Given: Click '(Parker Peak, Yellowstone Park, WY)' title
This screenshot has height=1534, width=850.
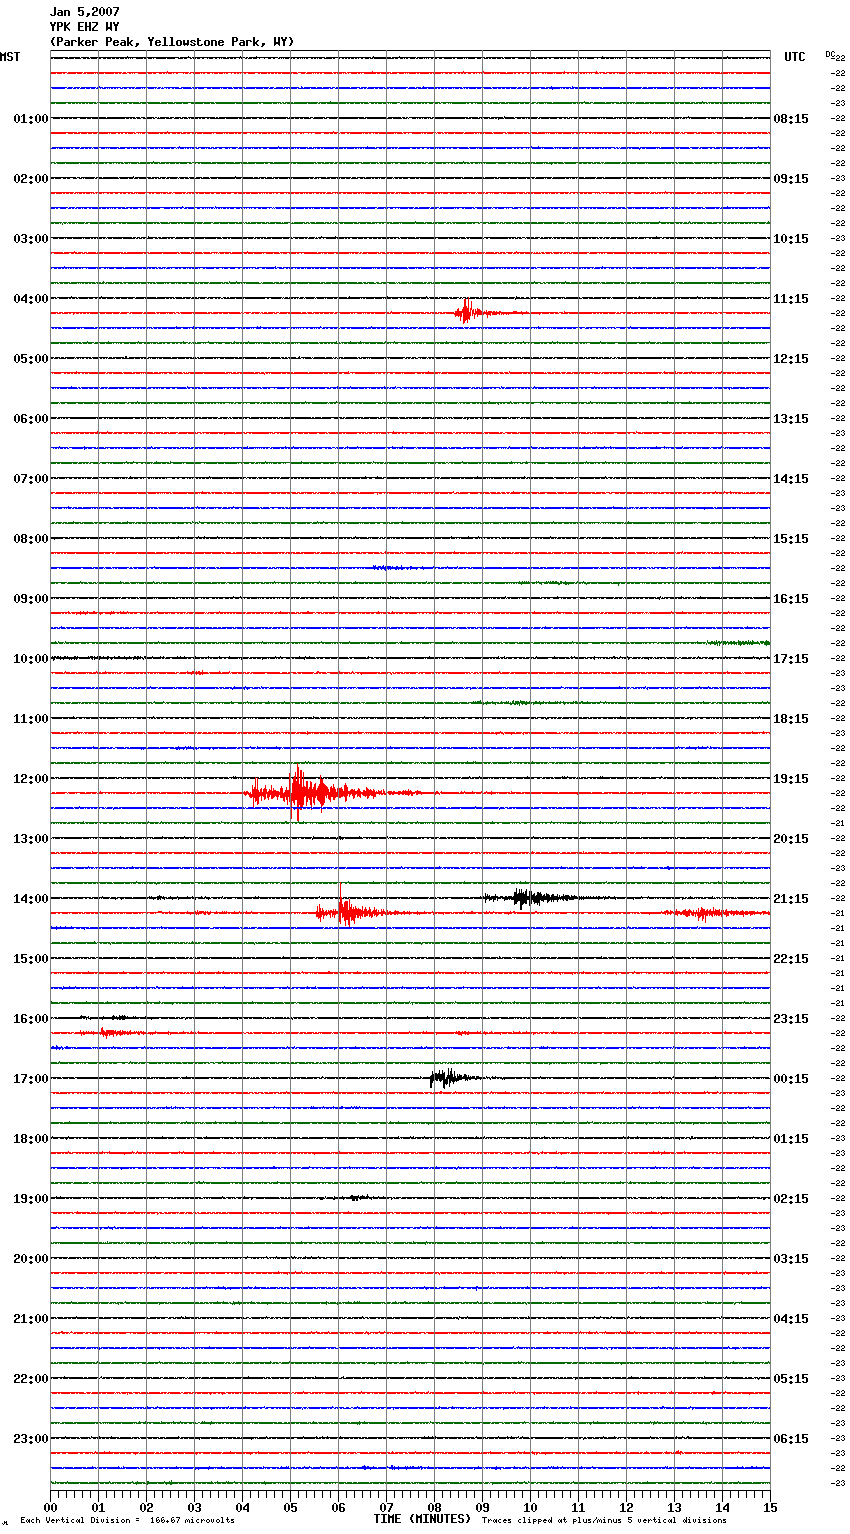Looking at the screenshot, I should click(172, 42).
